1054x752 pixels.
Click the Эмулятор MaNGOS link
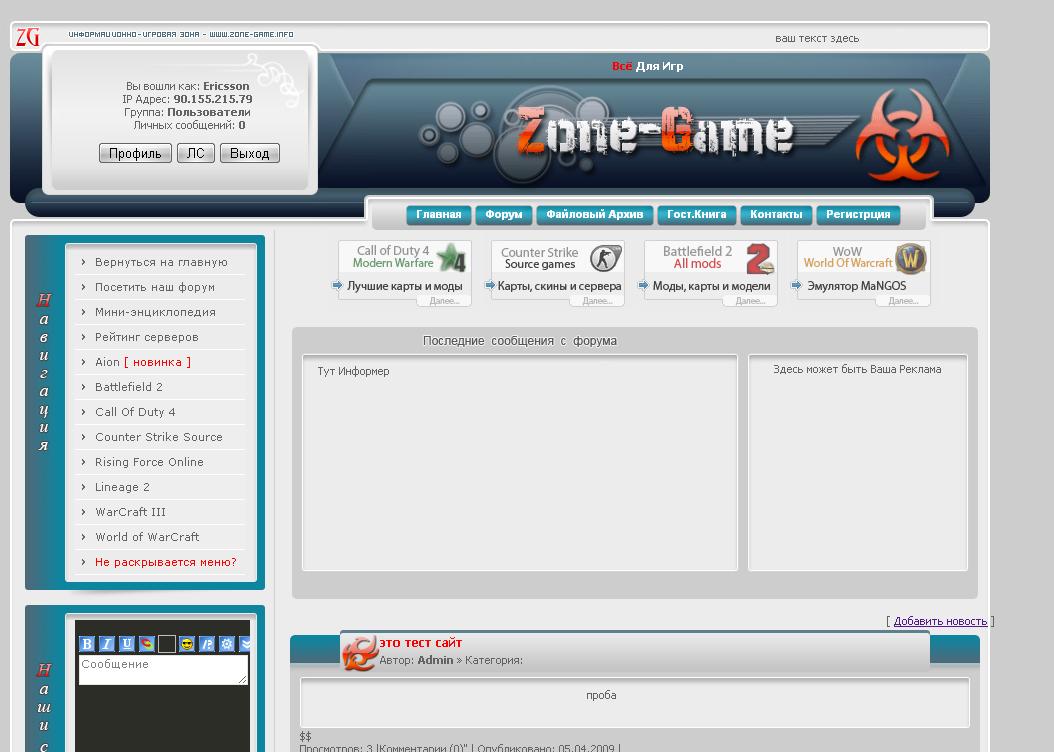click(x=856, y=286)
